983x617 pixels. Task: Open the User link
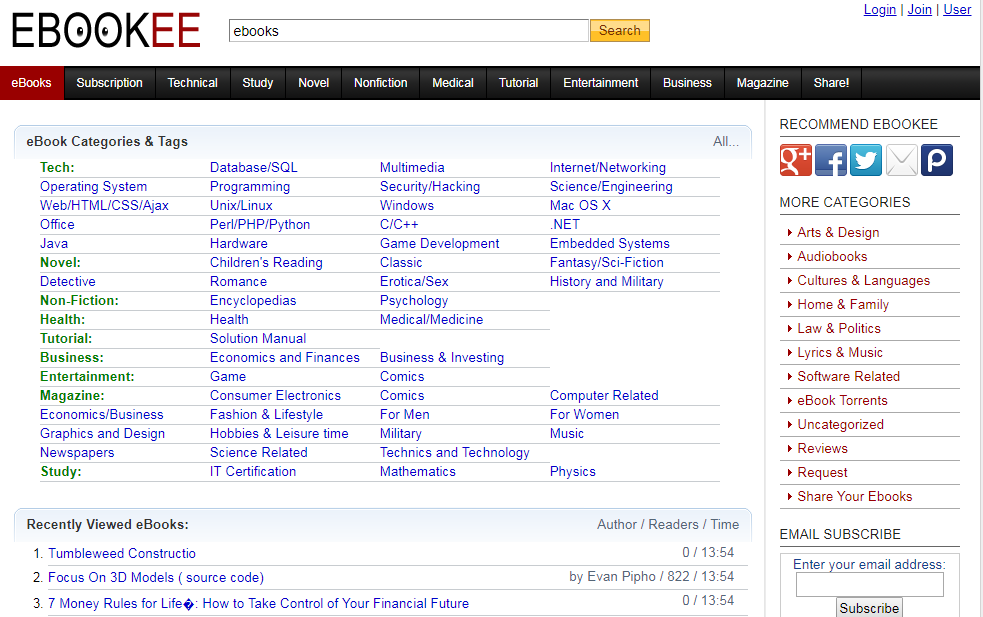pos(957,9)
